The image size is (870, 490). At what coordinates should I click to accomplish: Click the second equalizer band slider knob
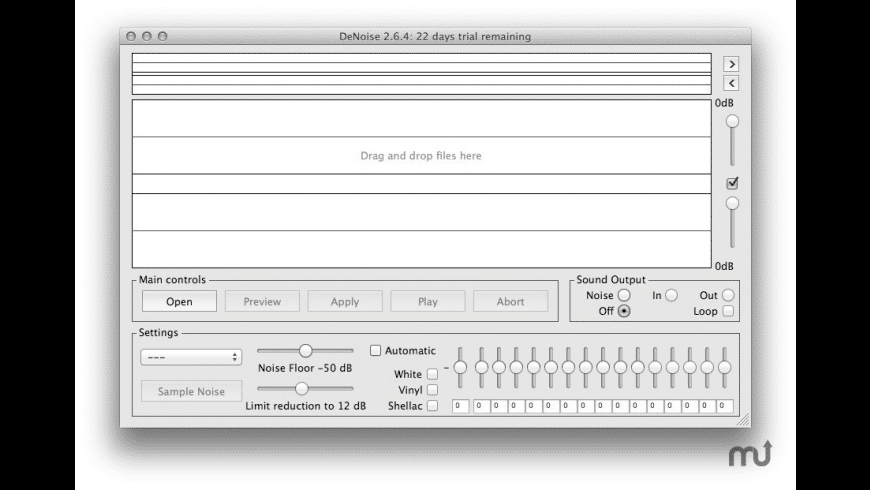click(x=482, y=367)
